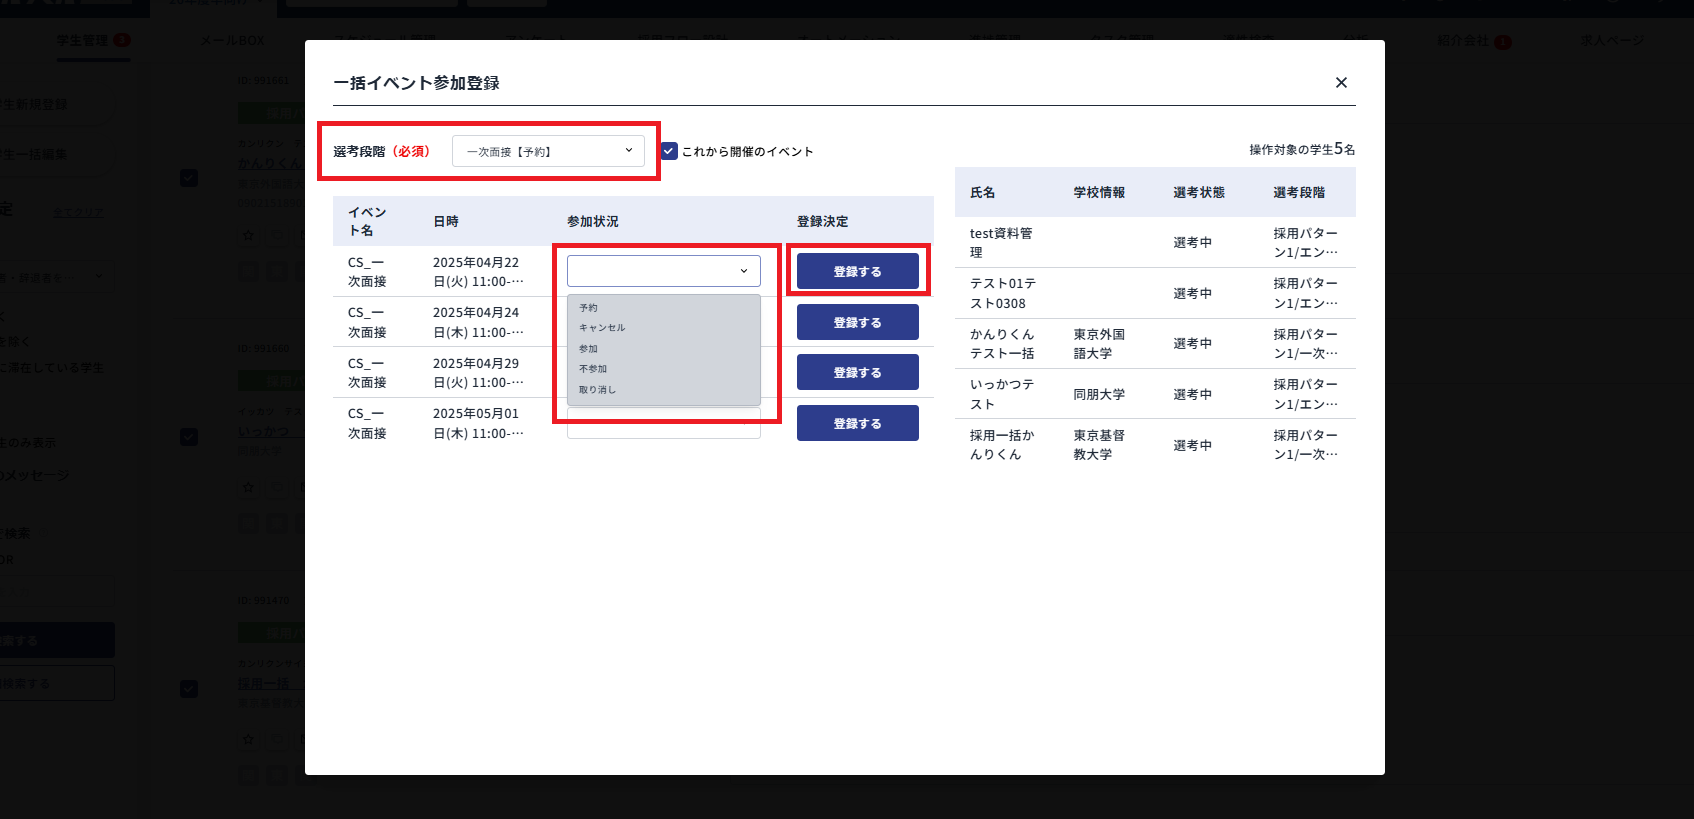The image size is (1694, 819).
Task: Open the 選考段階 dropdown showing 一次面接【予約】
Action: click(548, 151)
